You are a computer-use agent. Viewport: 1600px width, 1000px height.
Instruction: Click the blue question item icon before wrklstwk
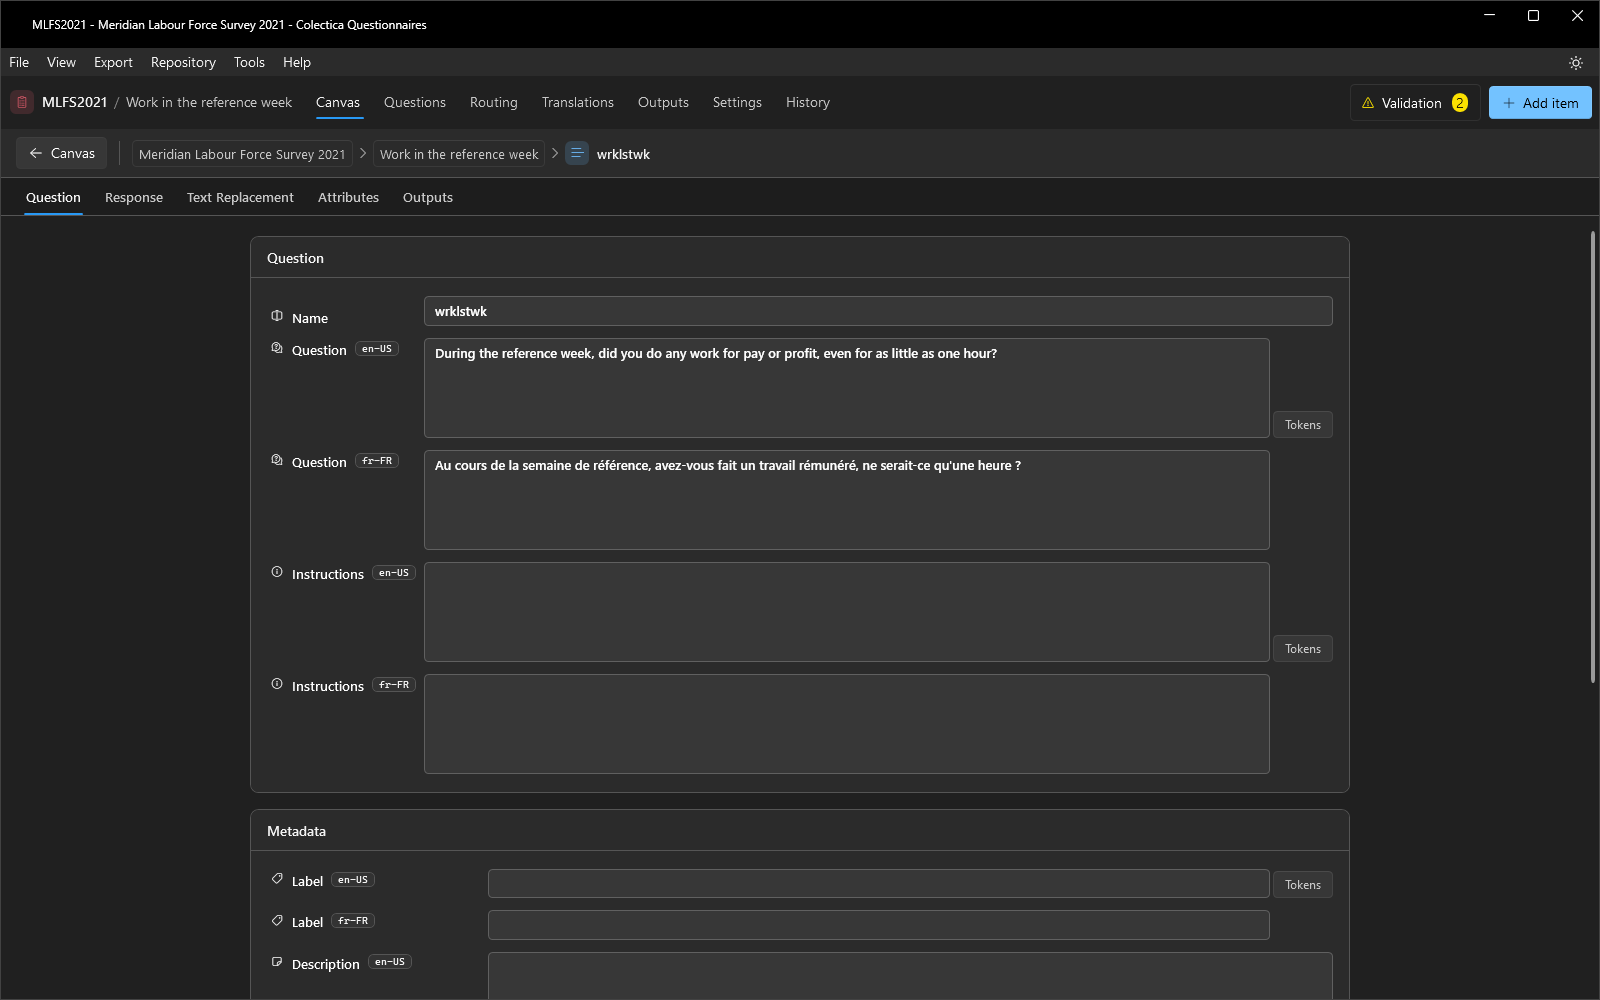point(577,153)
